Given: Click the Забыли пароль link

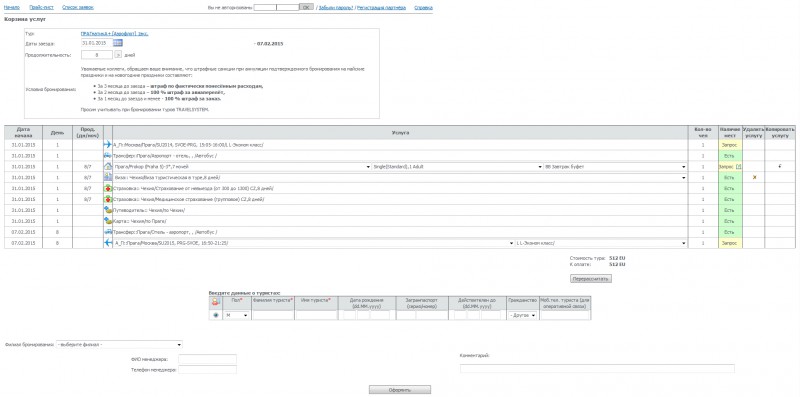Looking at the screenshot, I should coord(336,8).
